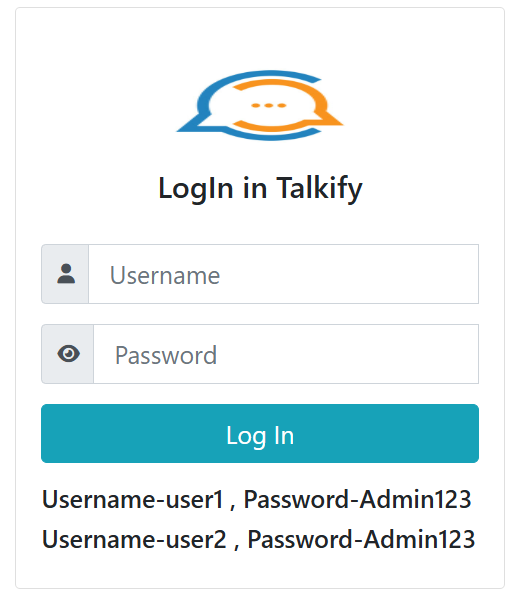Click the three orange dots in logo
Viewport: 511px width, 602px height.
(x=269, y=105)
